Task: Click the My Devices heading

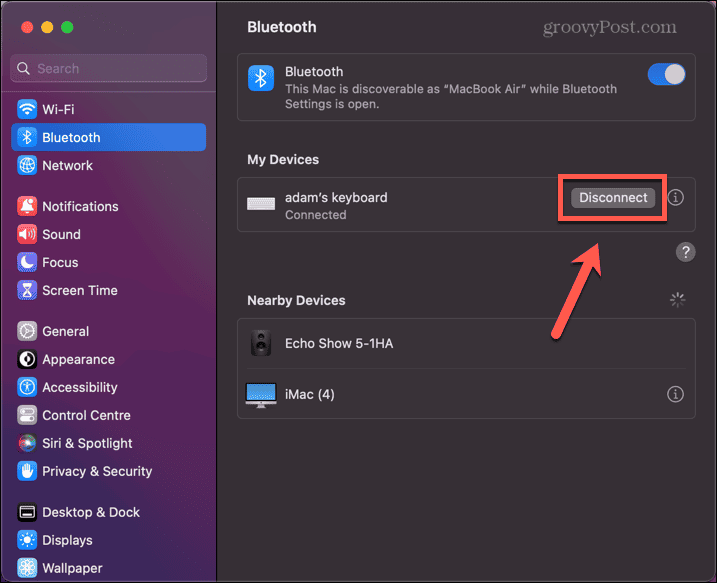Action: (283, 160)
